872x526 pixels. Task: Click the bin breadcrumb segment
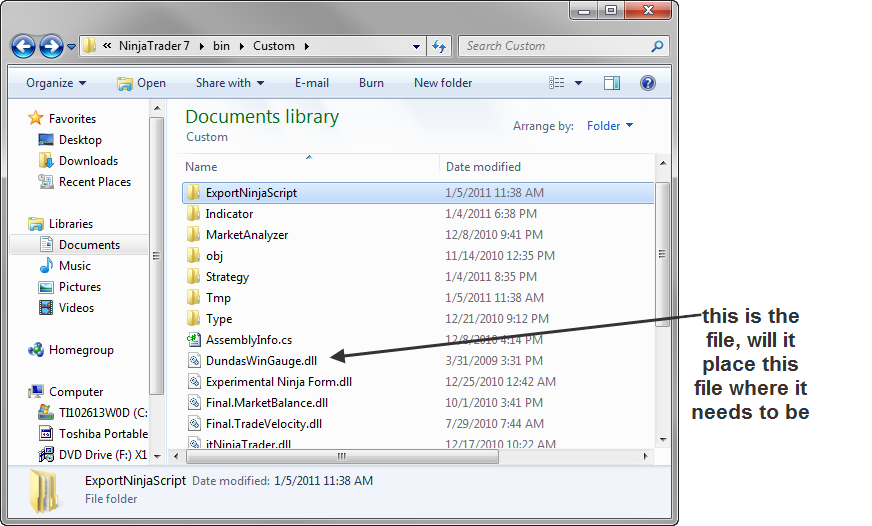click(221, 46)
